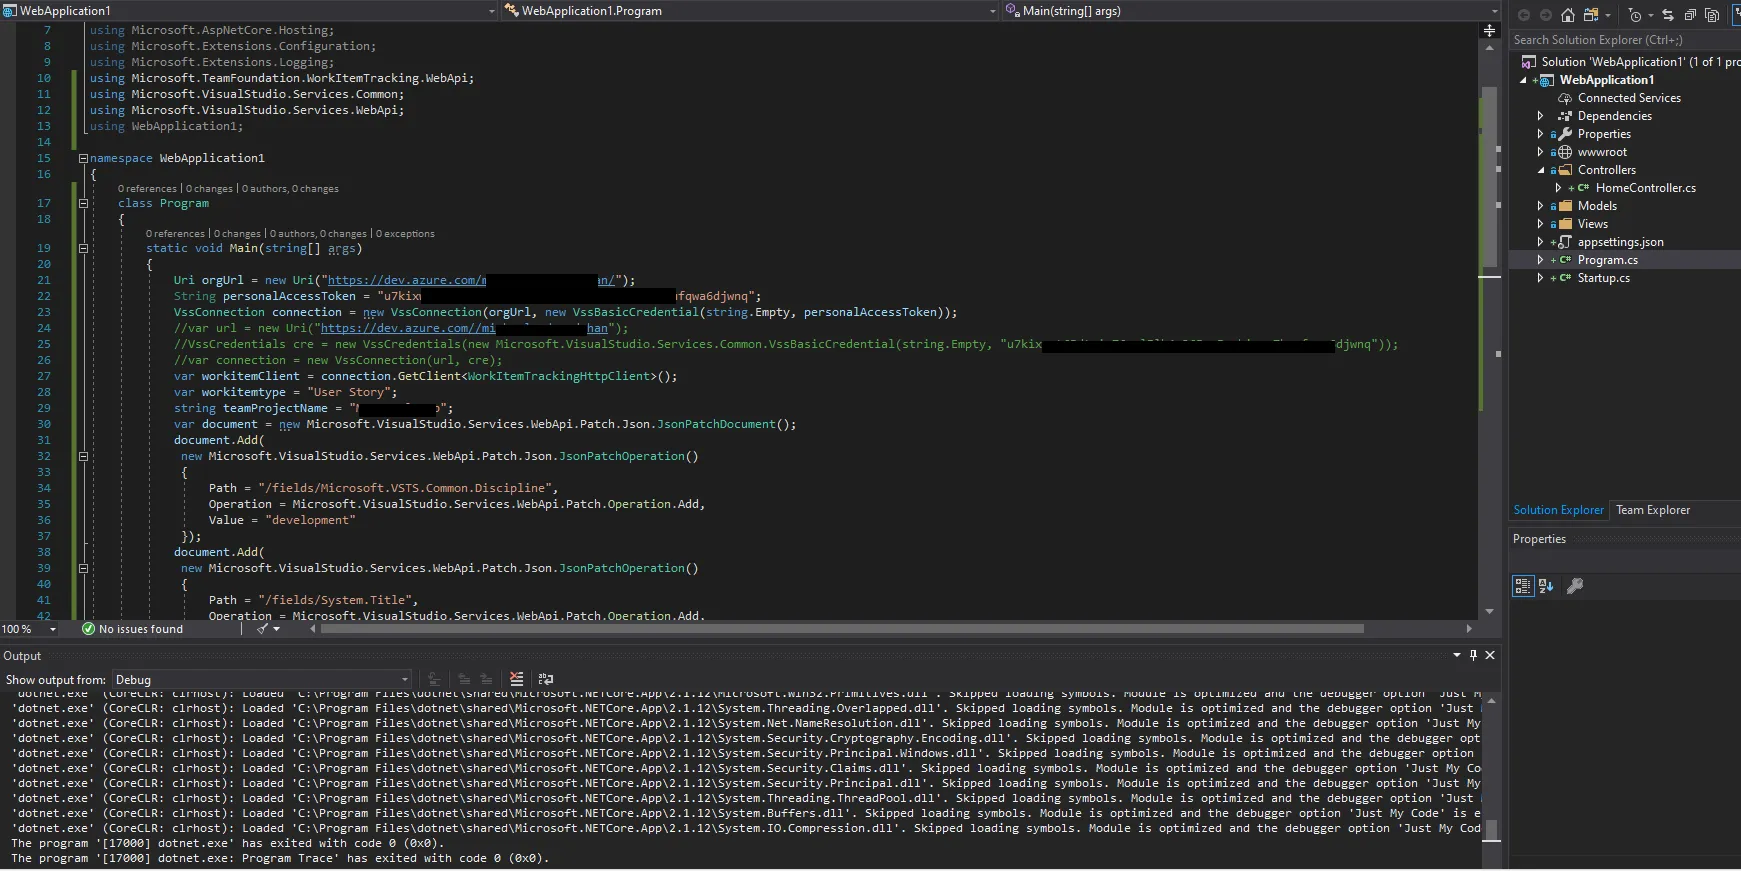Select the Solution 'WebApplication1' root node

tap(1641, 62)
